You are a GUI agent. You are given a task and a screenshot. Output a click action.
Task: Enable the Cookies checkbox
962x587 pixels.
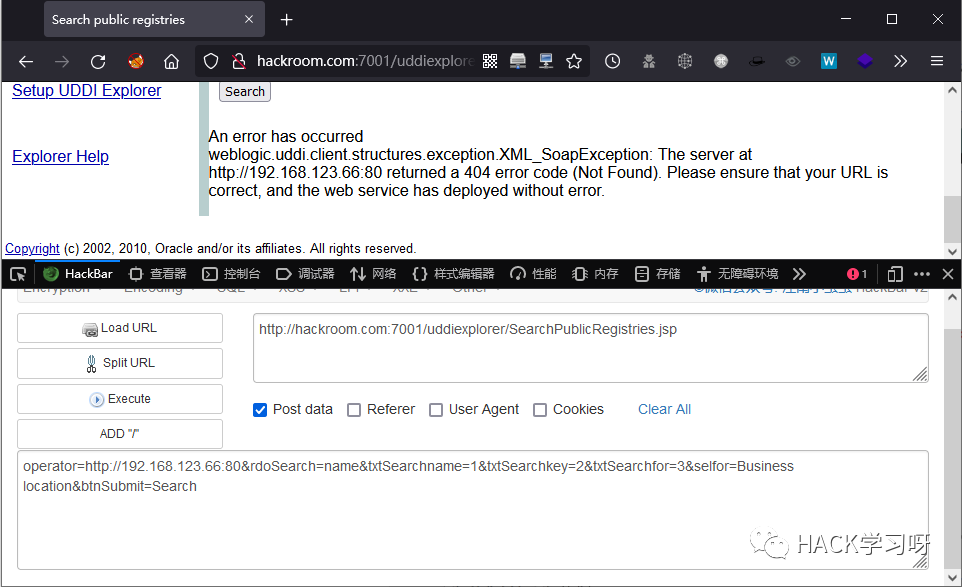(x=540, y=410)
